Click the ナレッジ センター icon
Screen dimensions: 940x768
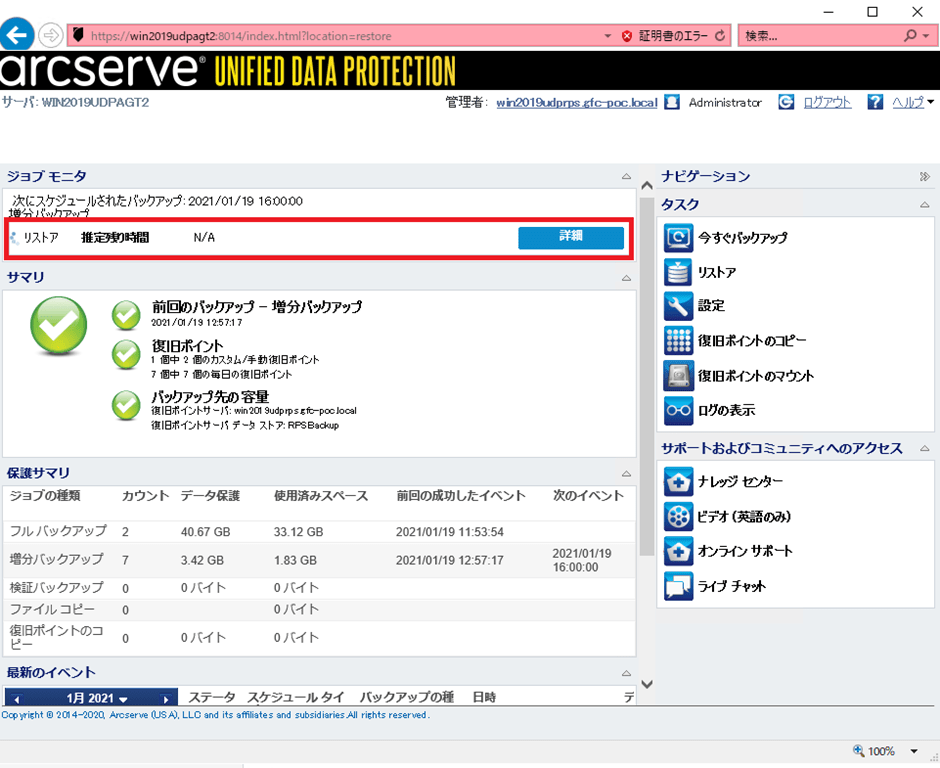click(x=678, y=481)
